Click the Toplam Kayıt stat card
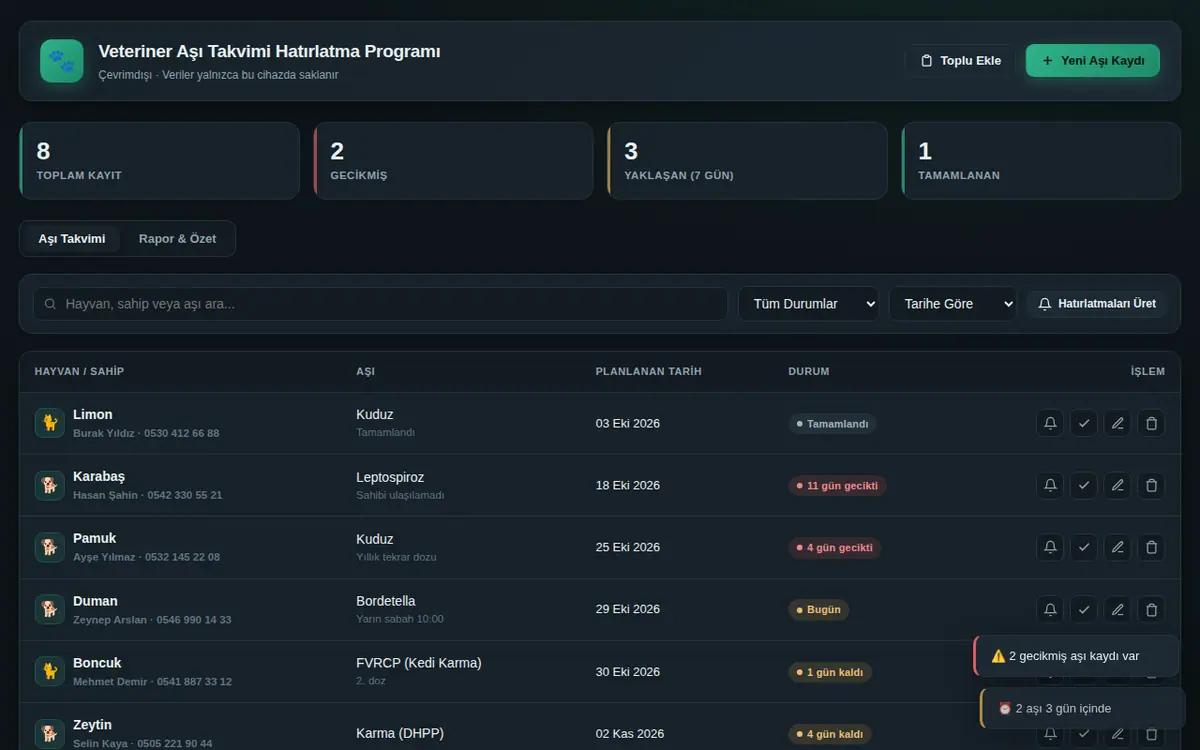This screenshot has width=1200, height=750. pos(160,161)
